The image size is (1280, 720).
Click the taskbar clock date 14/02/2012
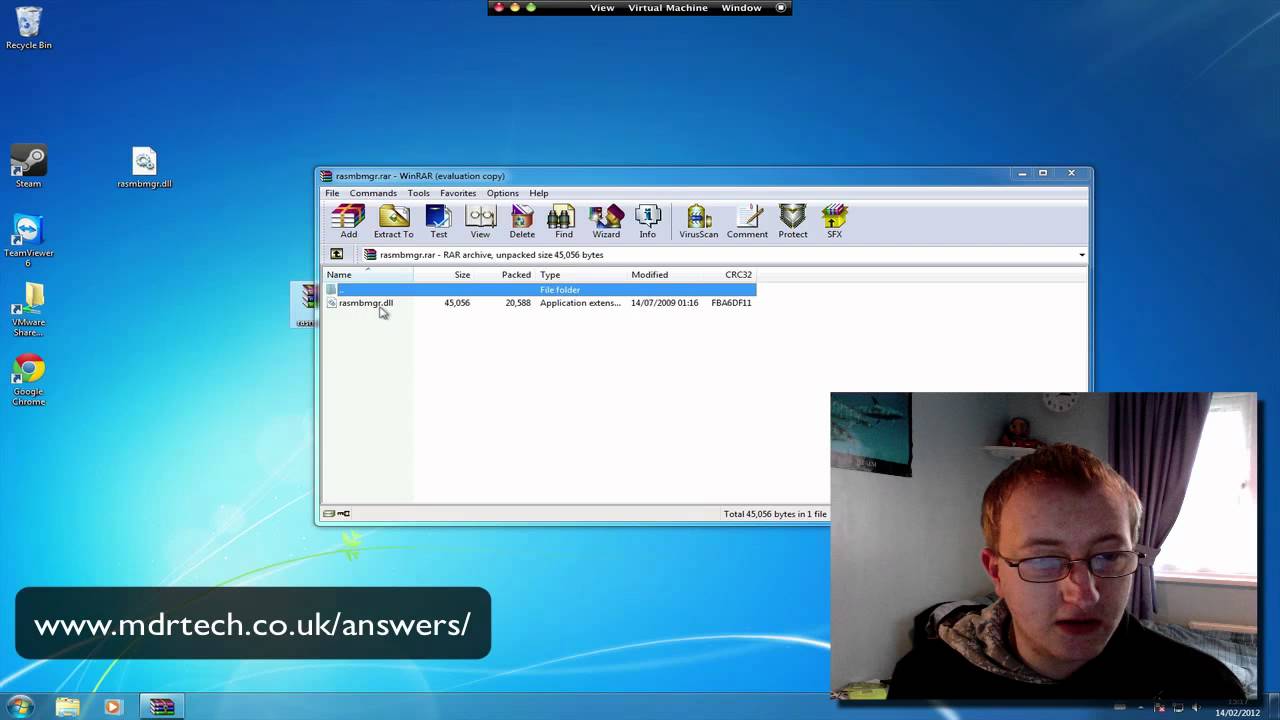pos(1237,713)
